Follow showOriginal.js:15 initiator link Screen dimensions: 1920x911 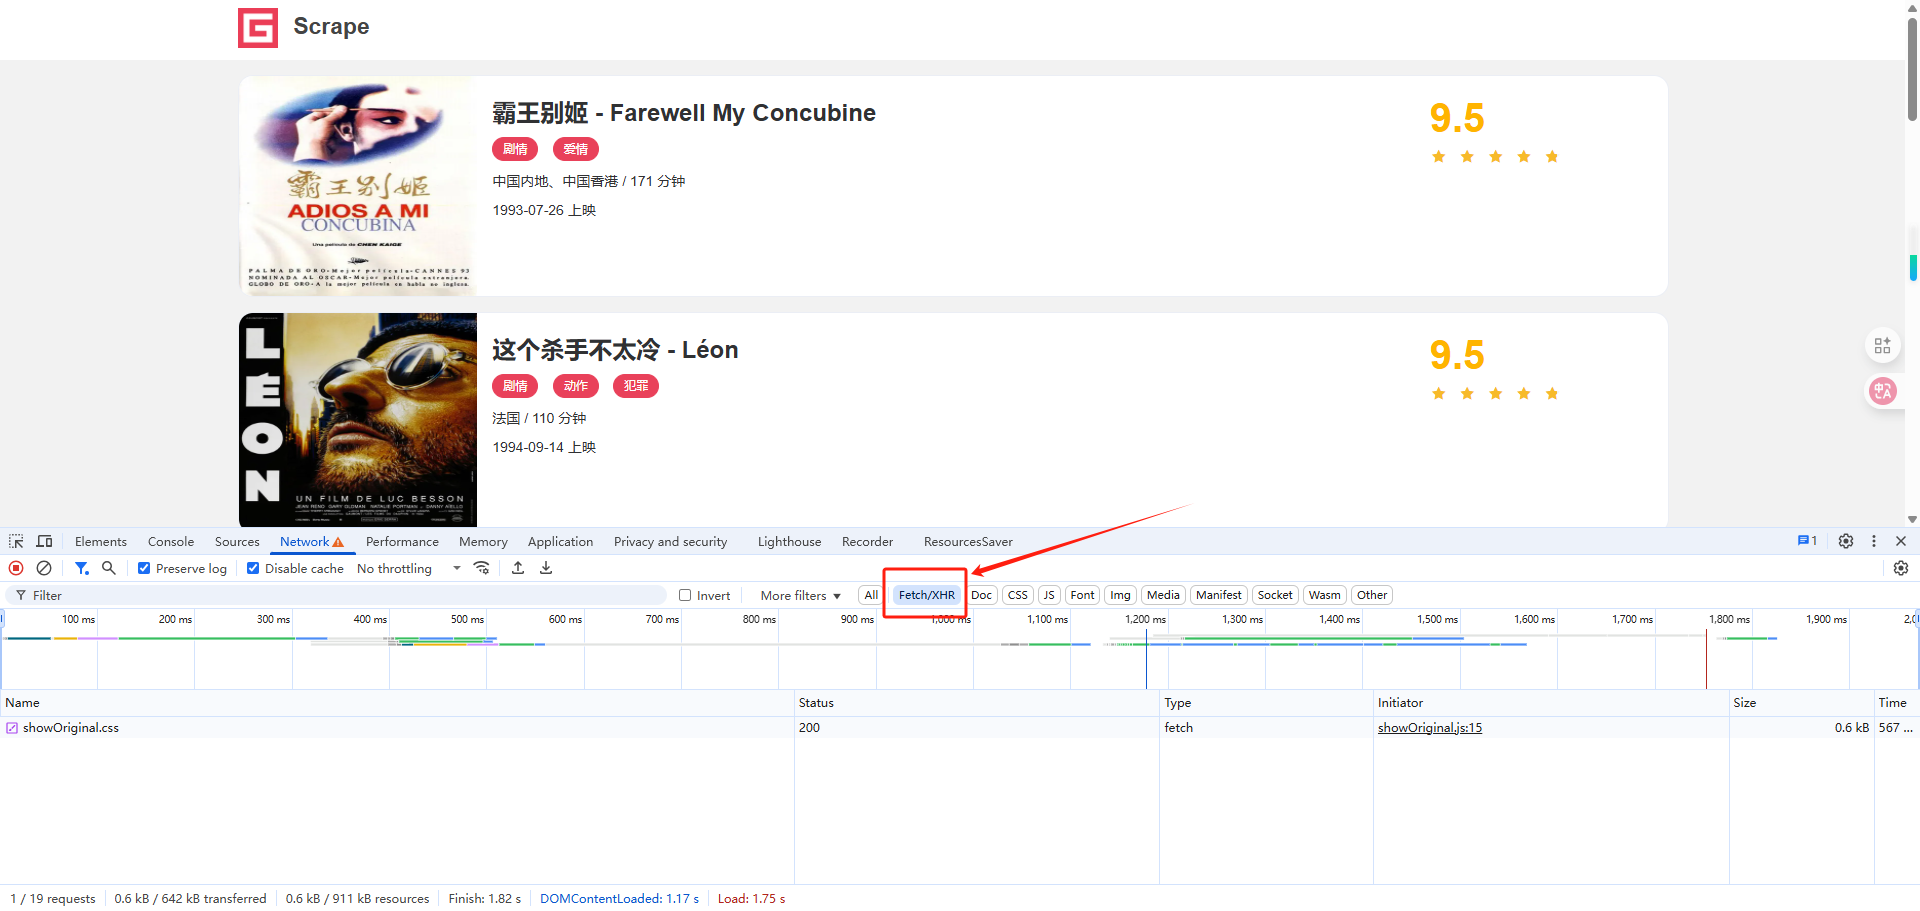(x=1430, y=728)
